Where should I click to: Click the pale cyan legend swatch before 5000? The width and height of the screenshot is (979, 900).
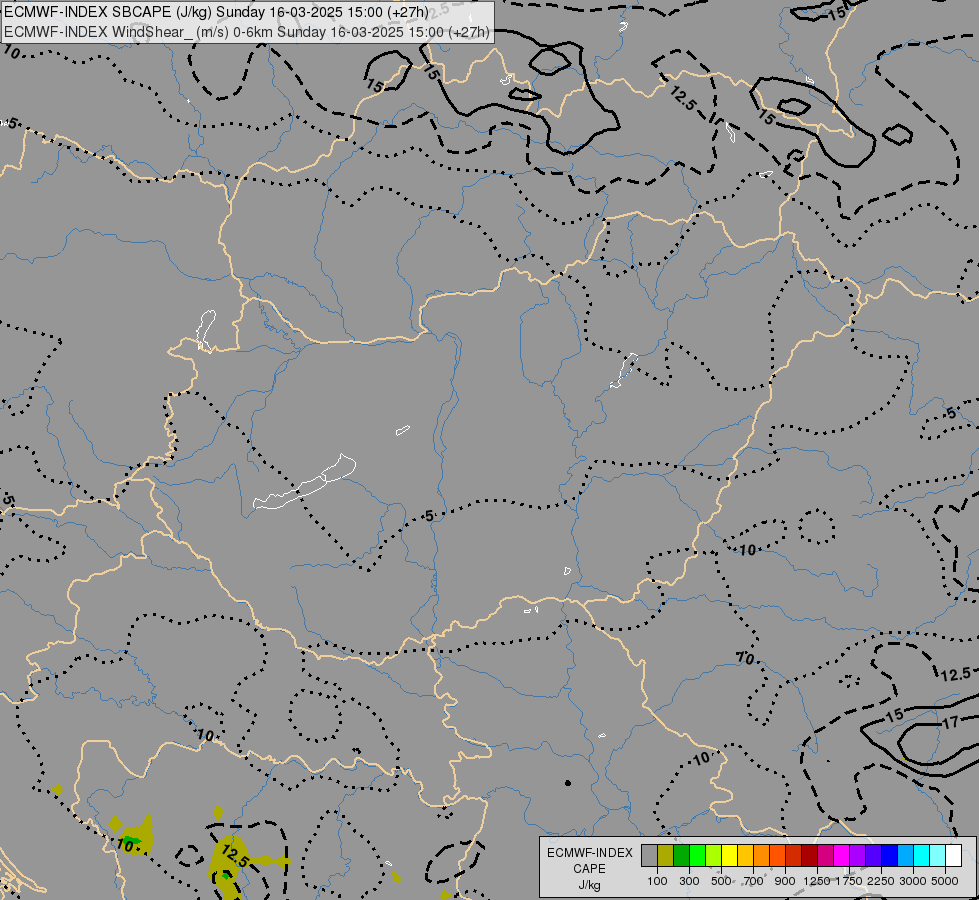[x=938, y=856]
